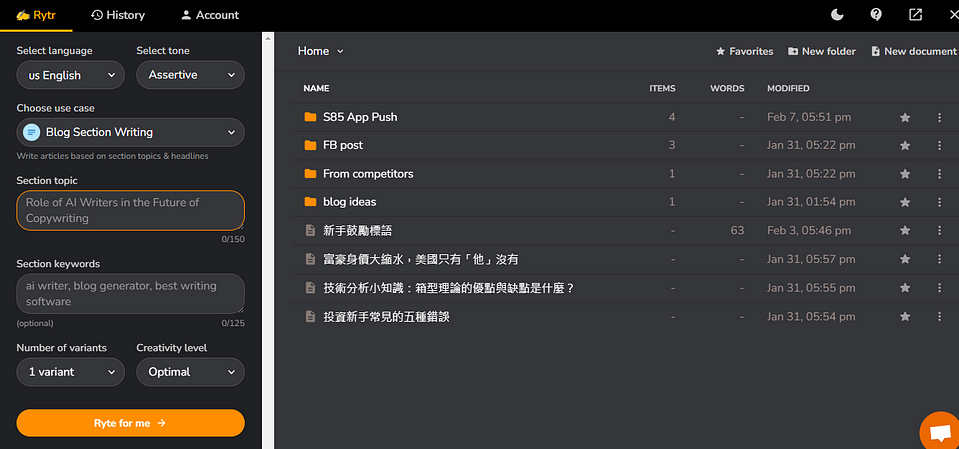Open more options for blog ideas folder

click(939, 202)
